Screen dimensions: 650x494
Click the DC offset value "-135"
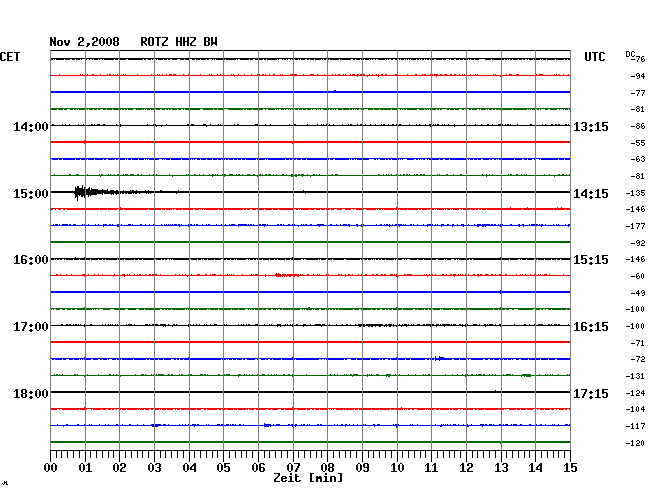635,193
